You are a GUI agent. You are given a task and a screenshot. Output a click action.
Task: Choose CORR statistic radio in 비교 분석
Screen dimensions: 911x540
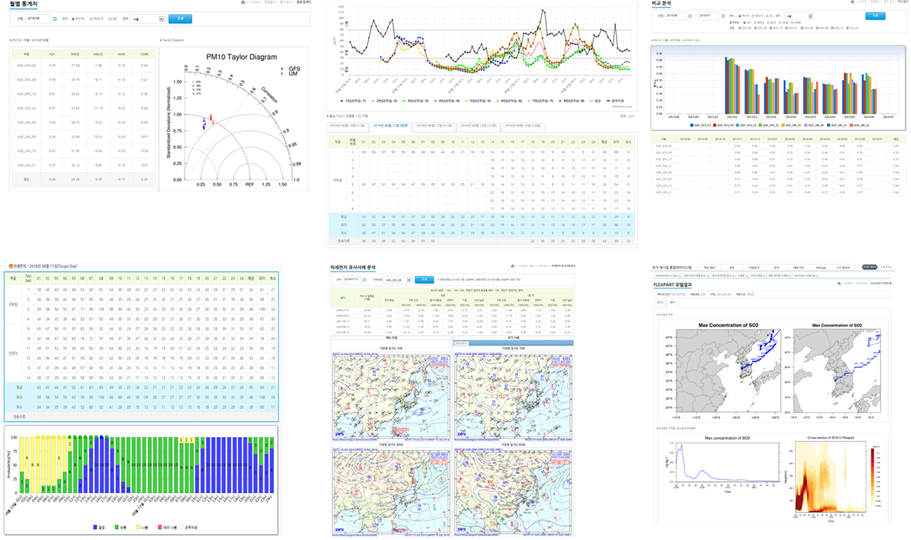792,22
